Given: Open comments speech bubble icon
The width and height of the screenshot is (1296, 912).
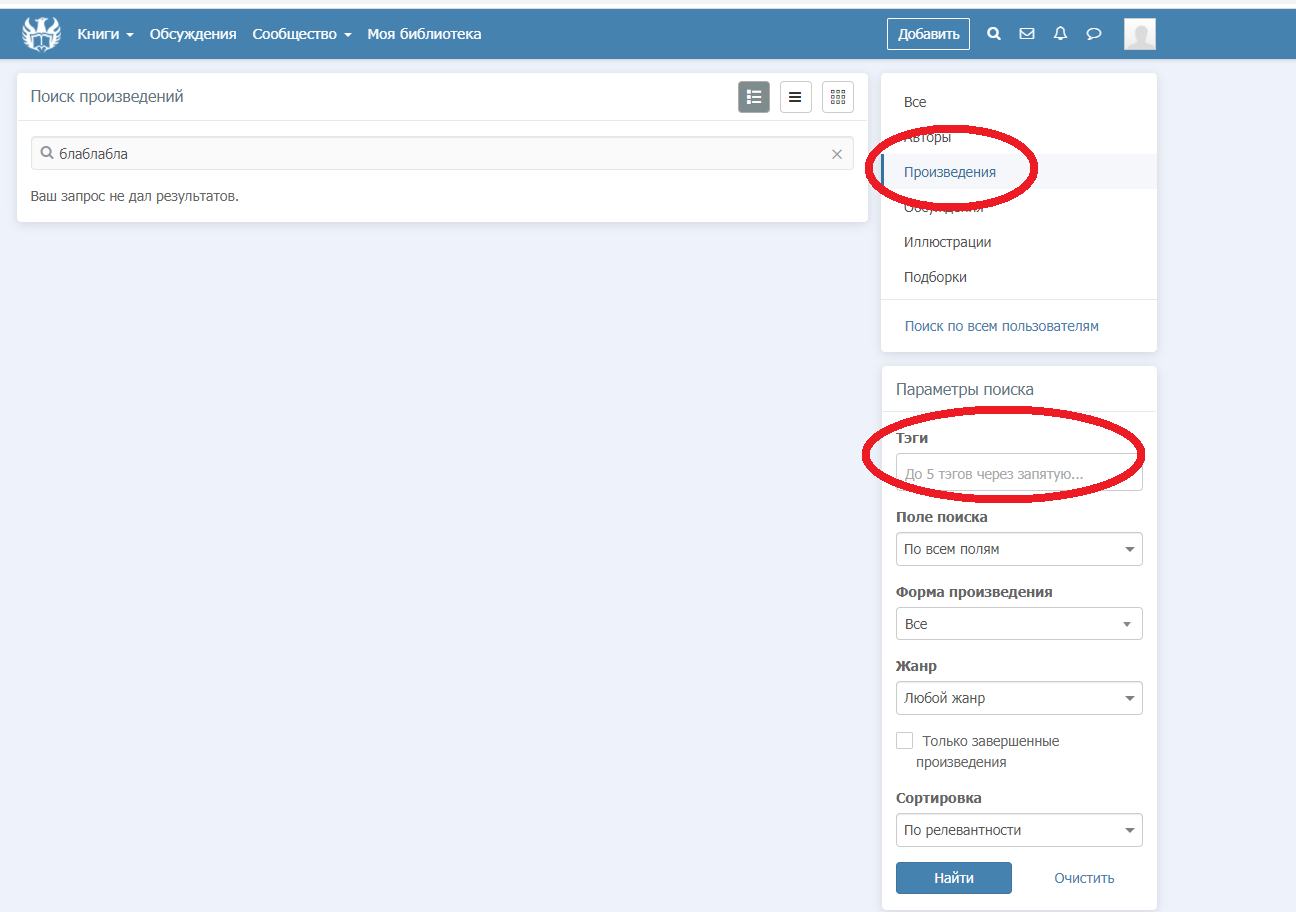Looking at the screenshot, I should (x=1094, y=34).
